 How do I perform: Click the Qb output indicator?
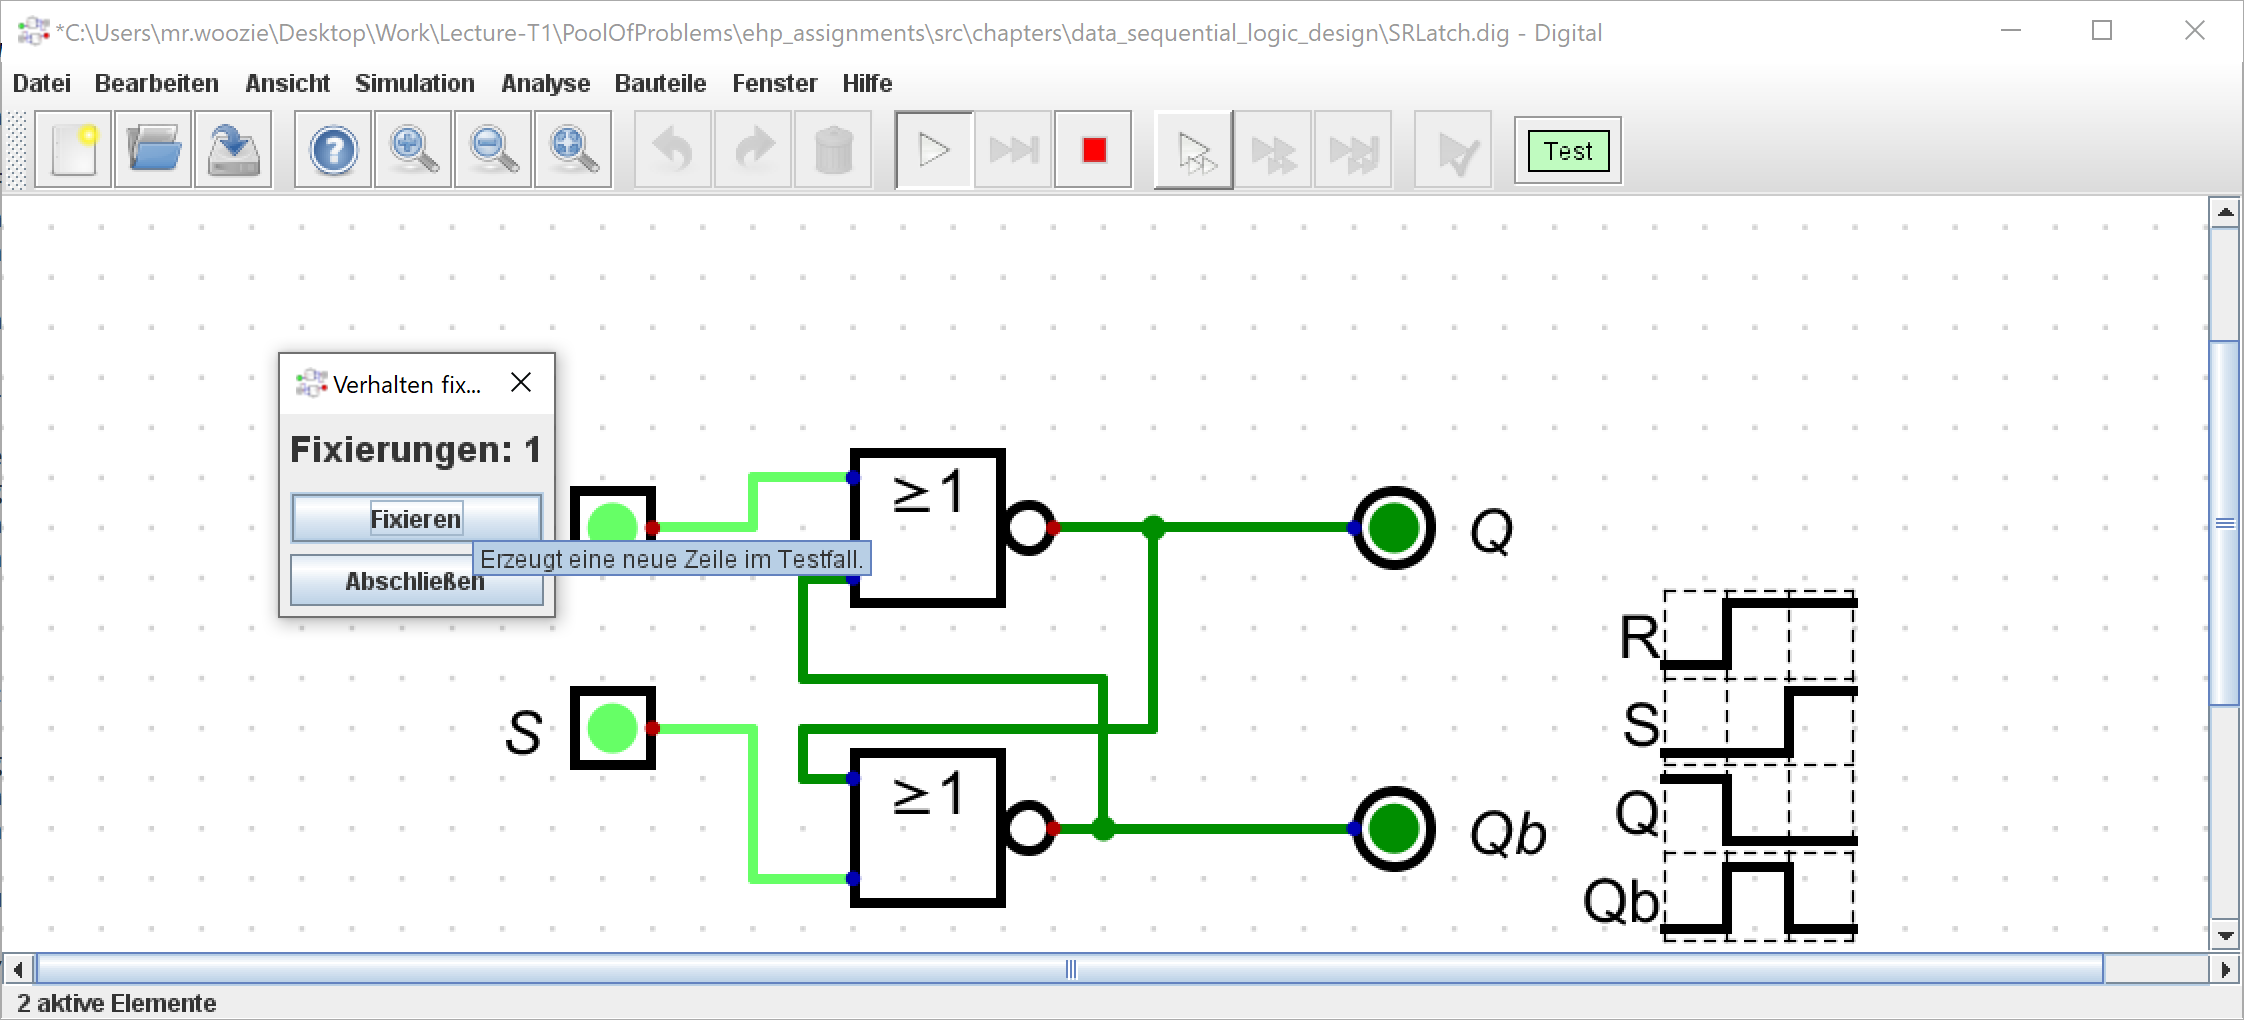(1394, 828)
